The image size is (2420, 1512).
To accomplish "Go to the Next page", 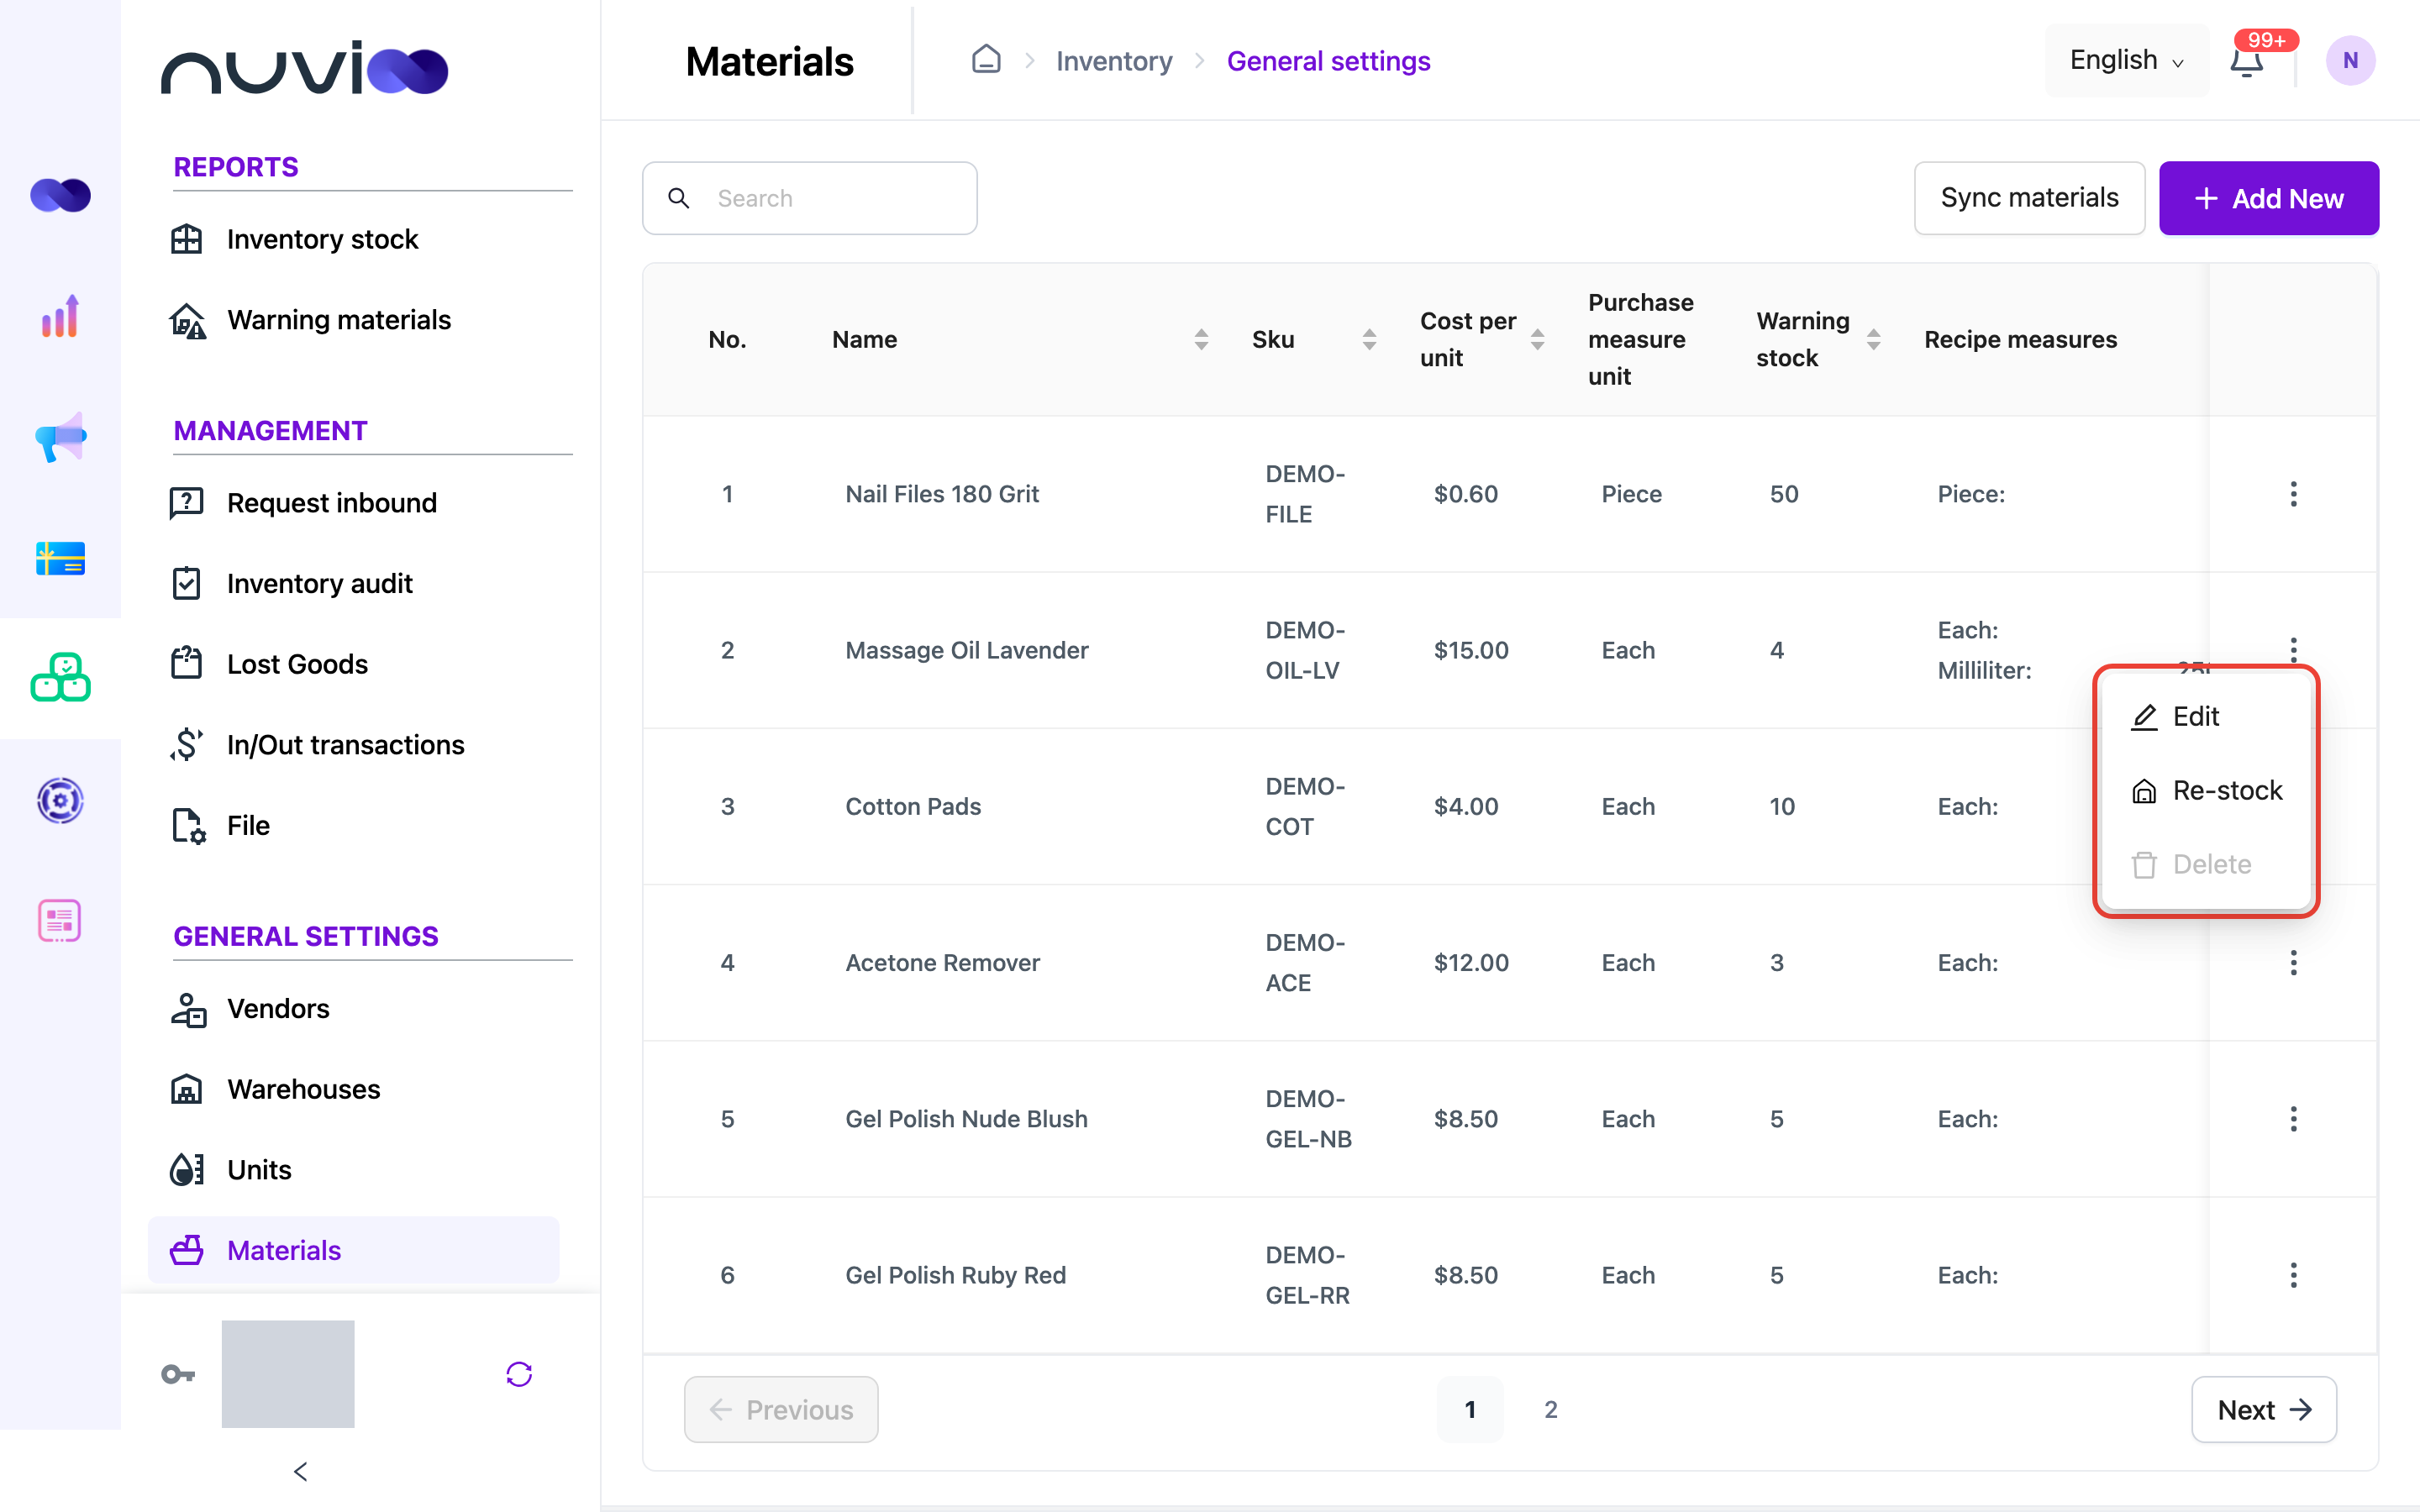I will [x=2263, y=1409].
